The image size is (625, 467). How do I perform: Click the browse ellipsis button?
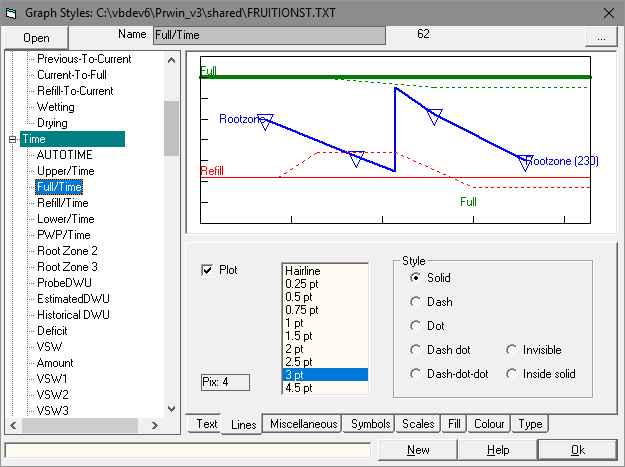(600, 36)
